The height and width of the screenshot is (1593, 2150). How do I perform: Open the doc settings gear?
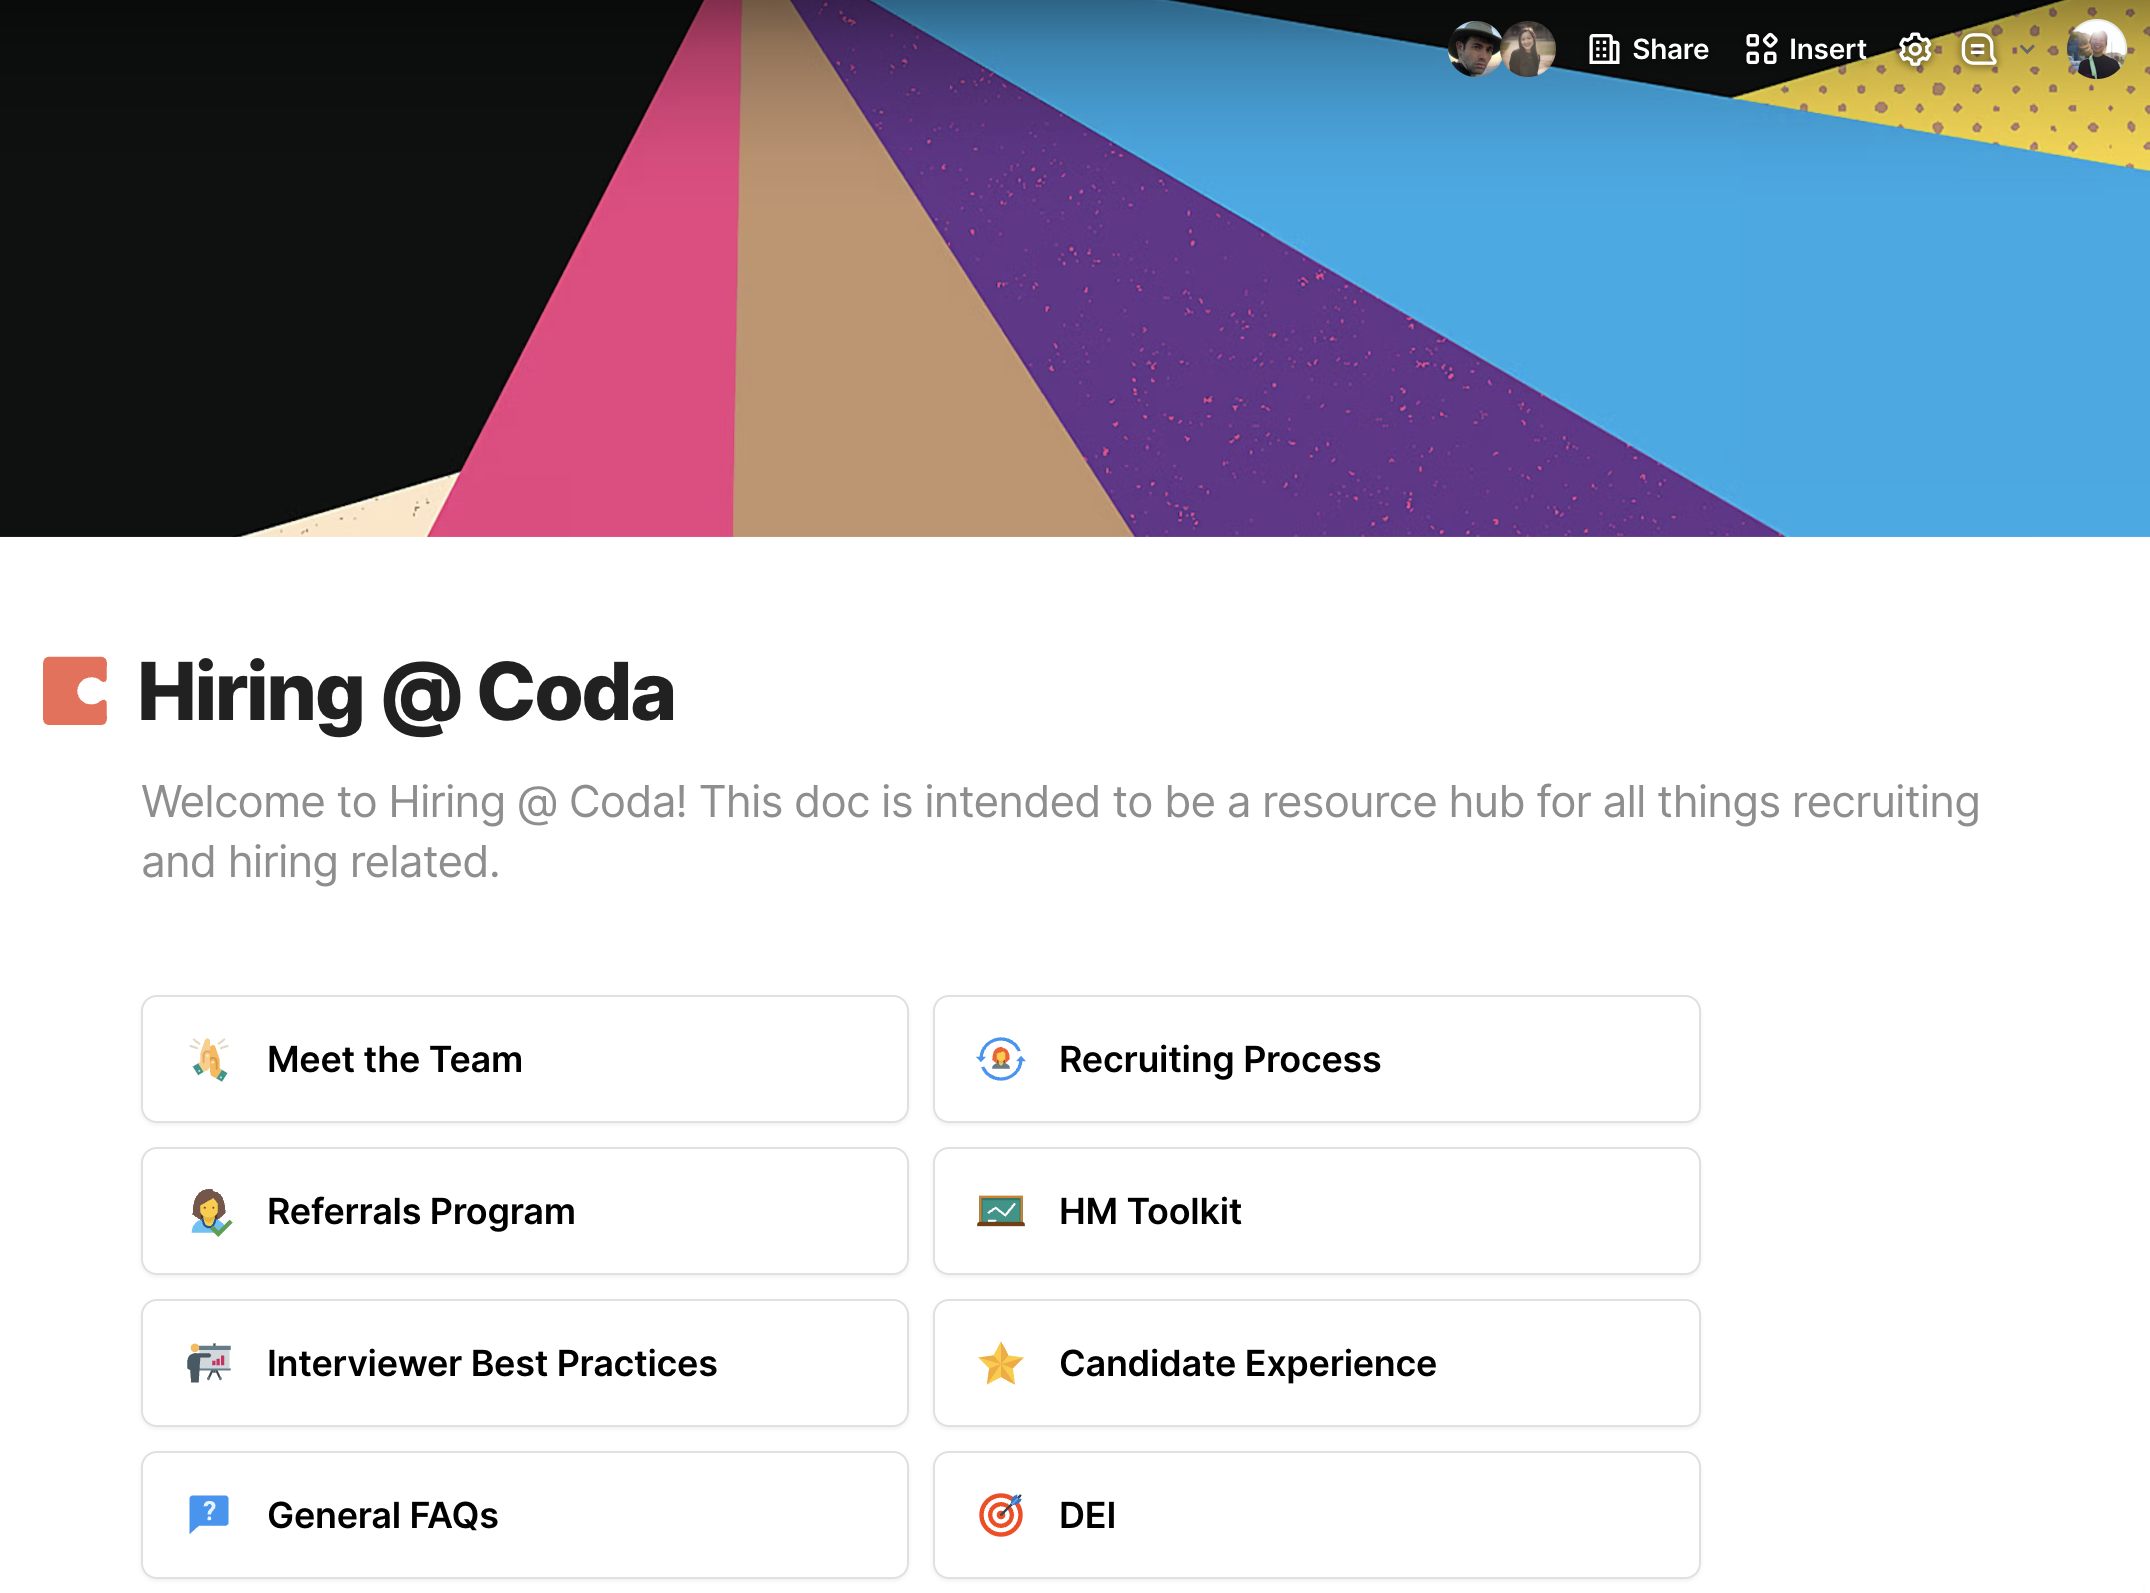[1914, 49]
